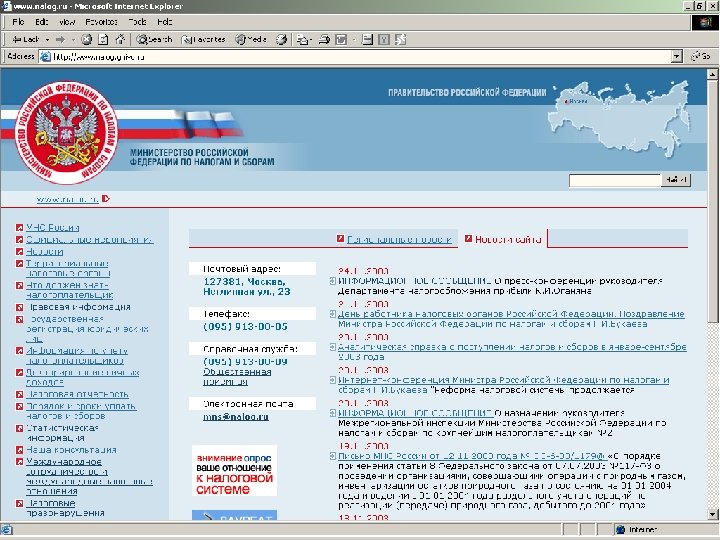Viewport: 720px width, 540px height.
Task: Switch to the Новости сайта tab
Action: 508,239
